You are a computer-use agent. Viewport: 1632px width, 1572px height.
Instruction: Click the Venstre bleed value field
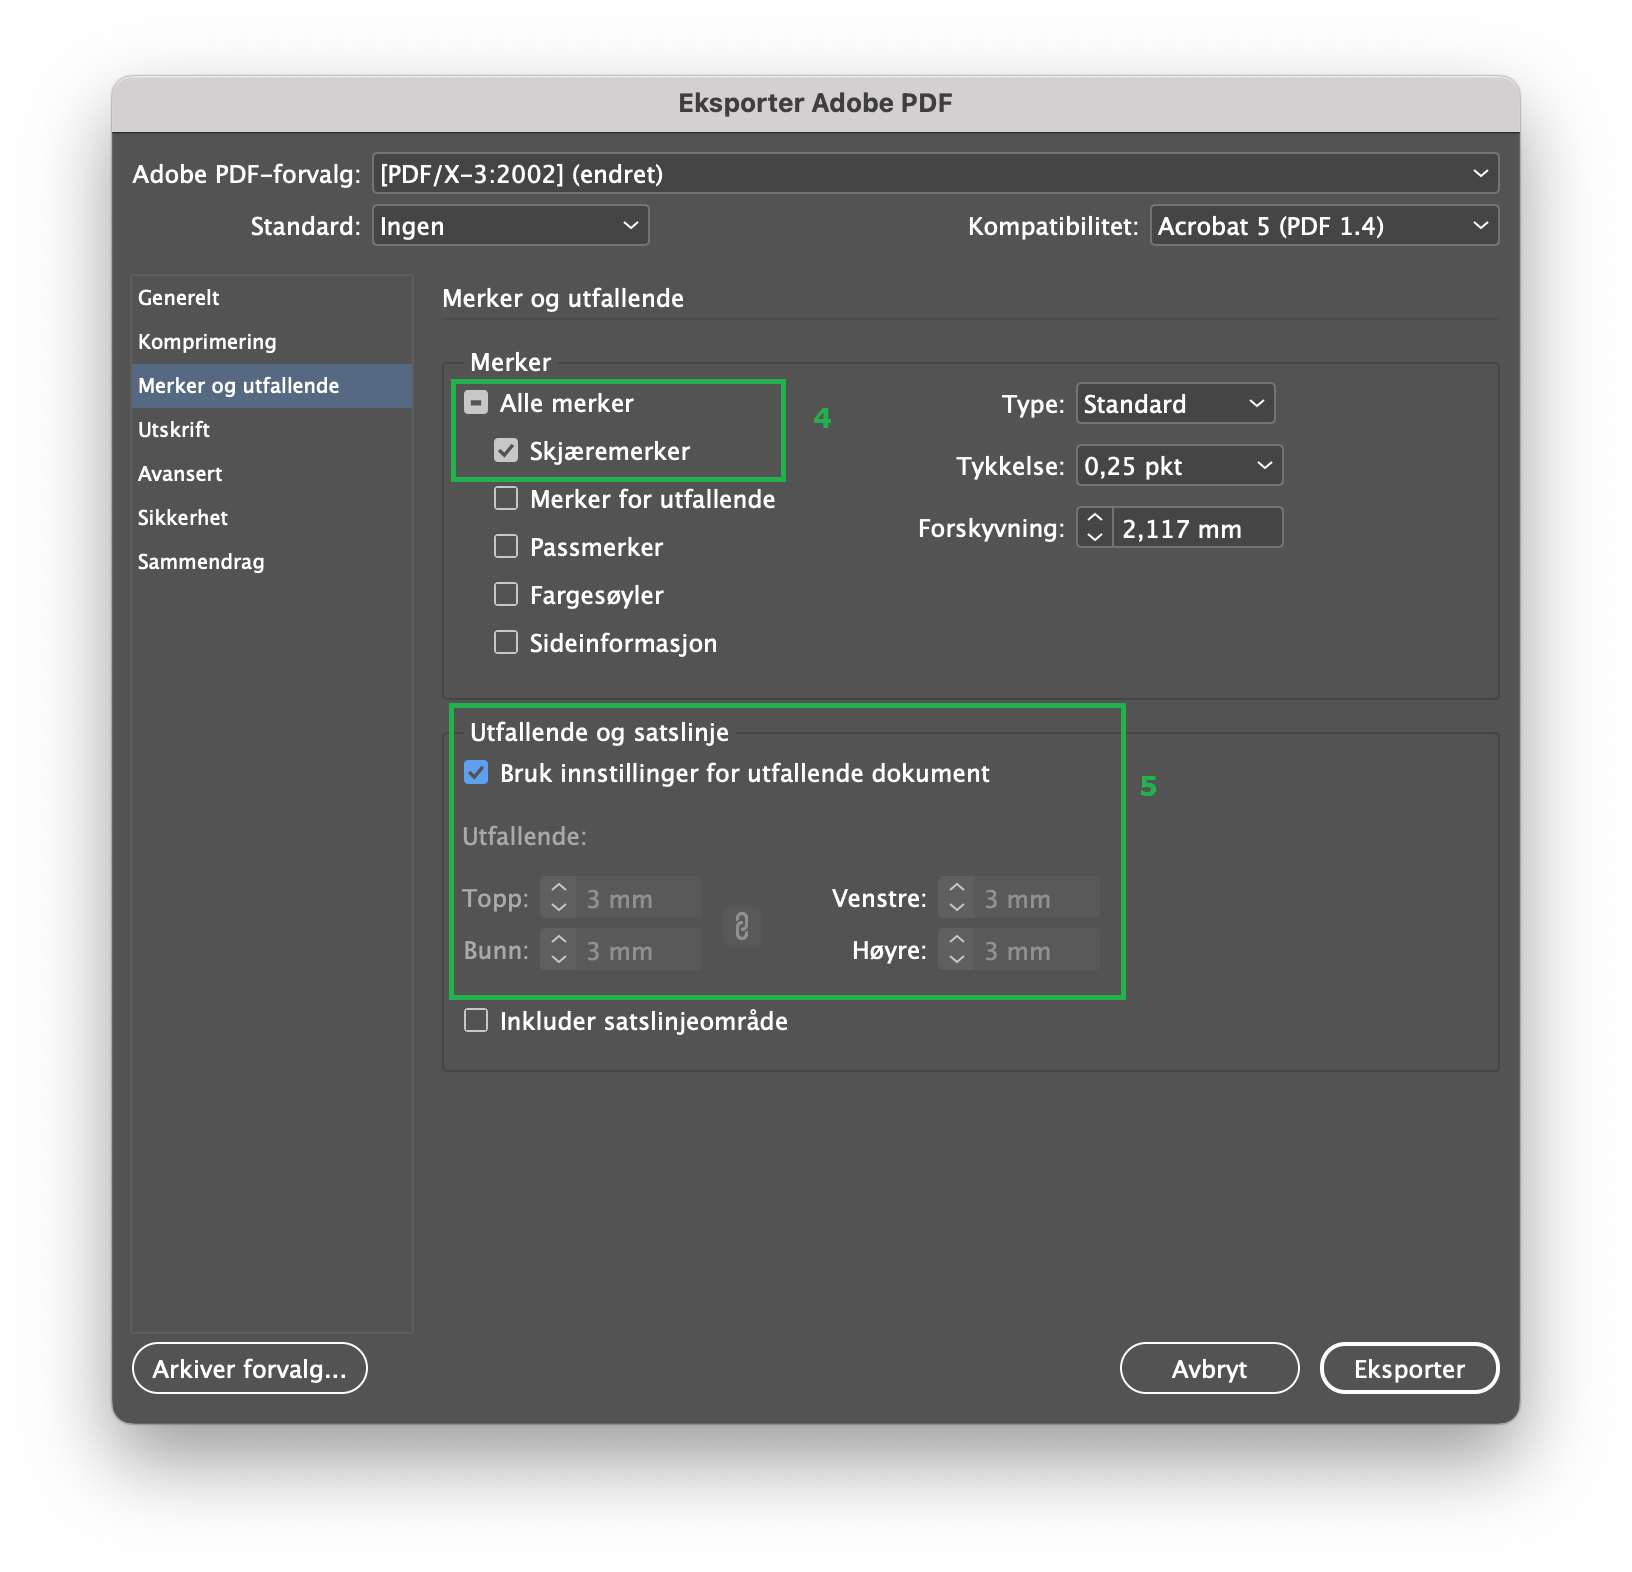[x=1037, y=898]
